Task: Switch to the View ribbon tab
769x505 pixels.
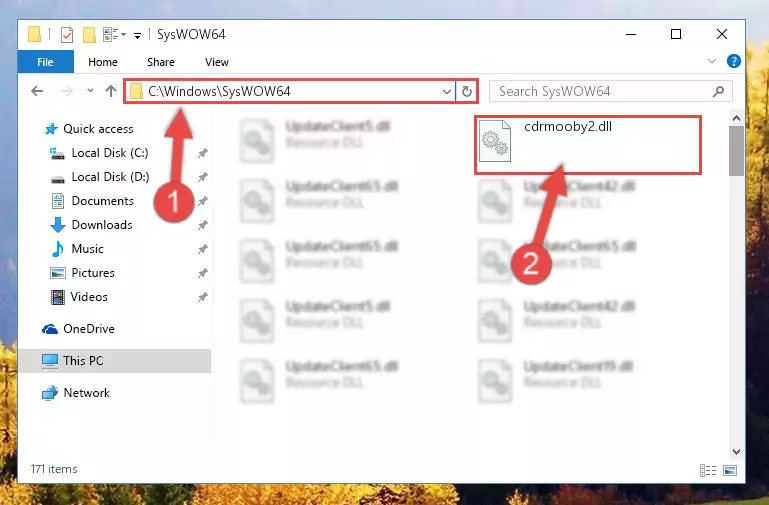Action: click(x=217, y=62)
